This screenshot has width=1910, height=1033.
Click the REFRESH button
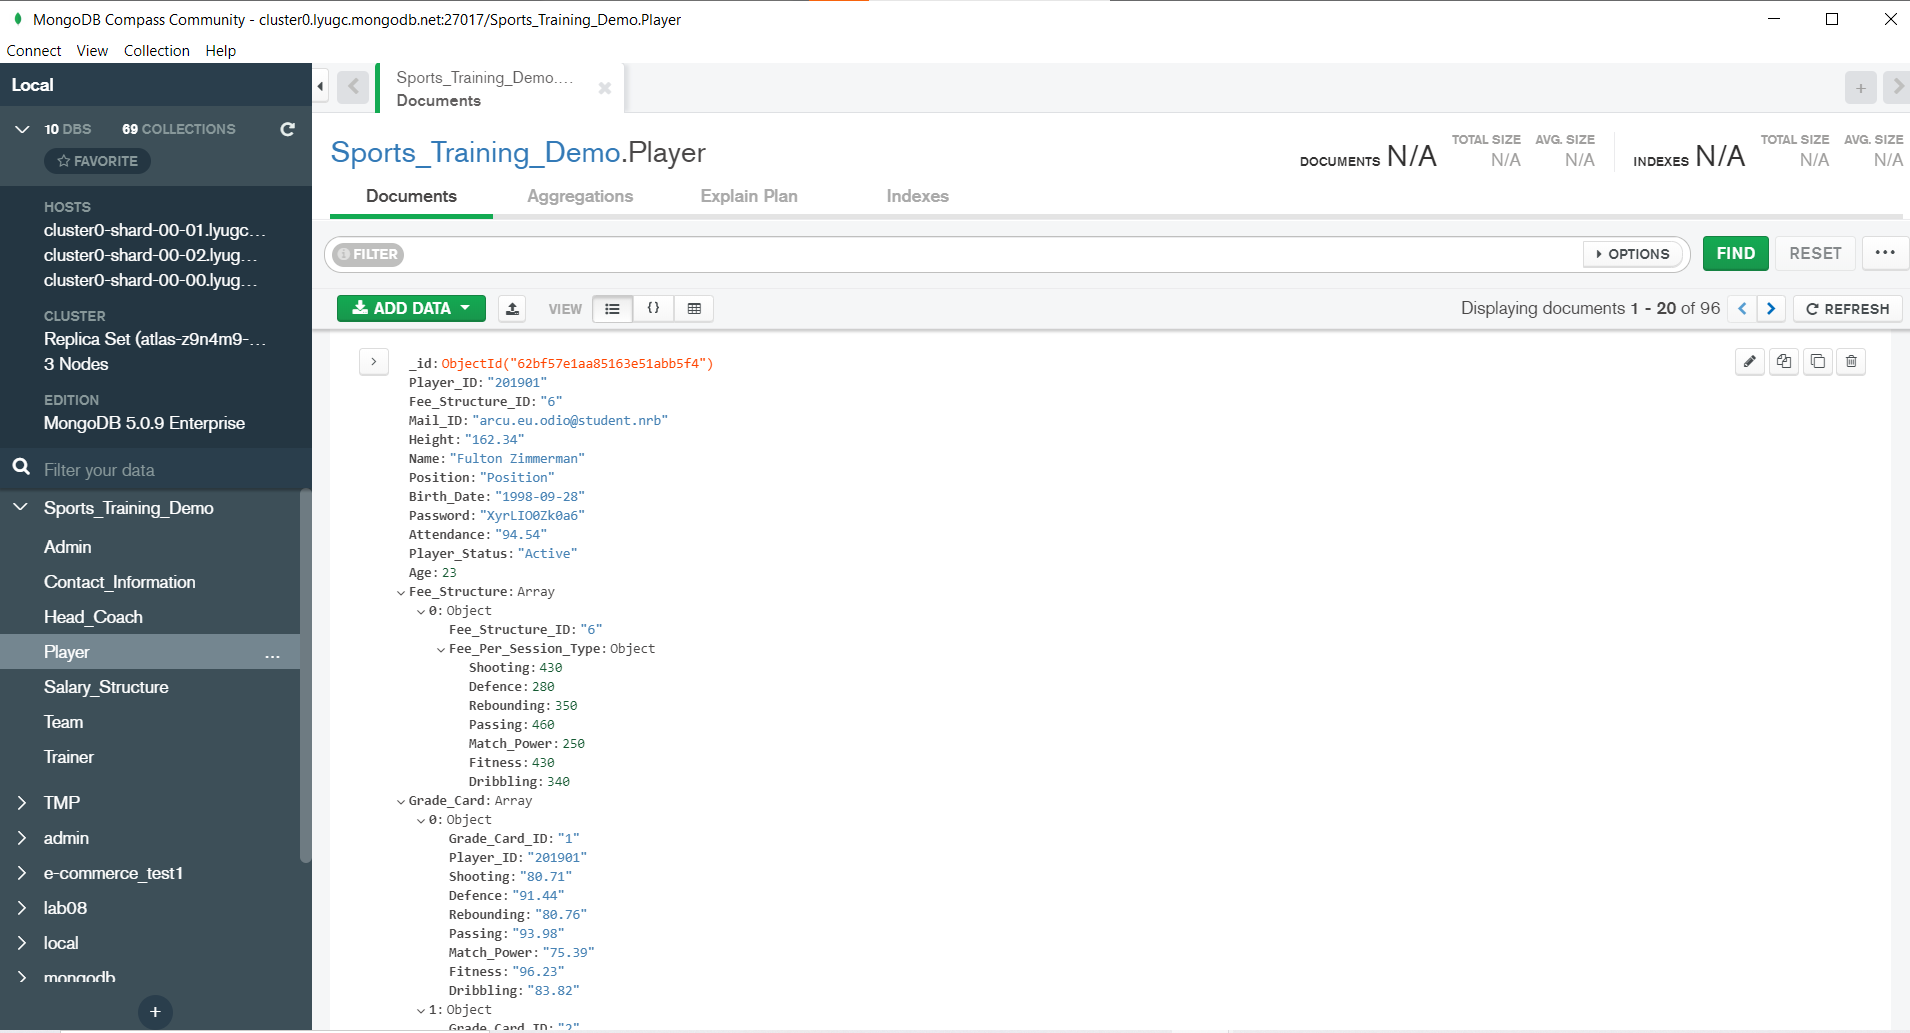click(1847, 309)
